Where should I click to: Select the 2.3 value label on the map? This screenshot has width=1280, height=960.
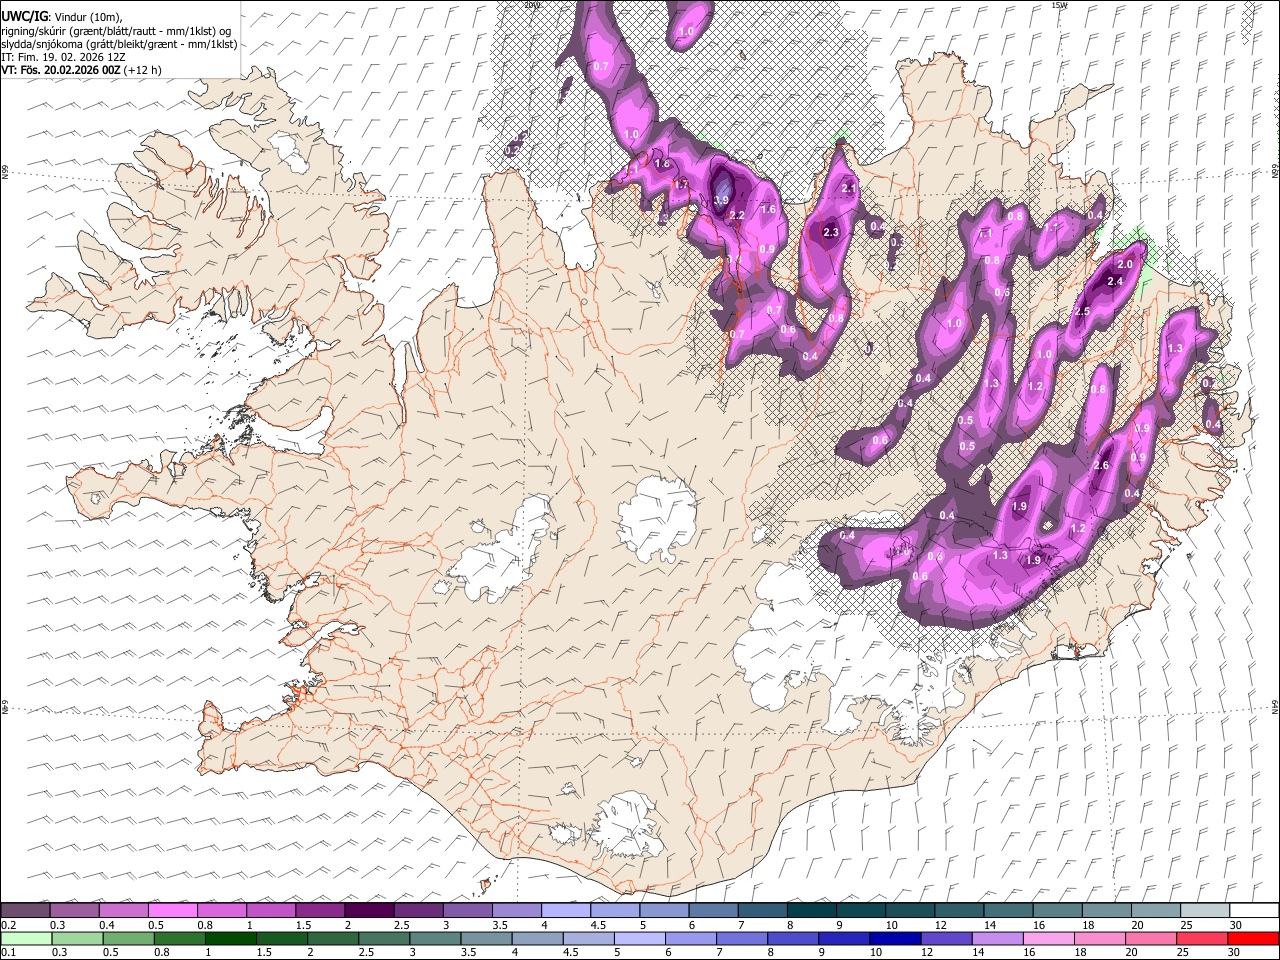click(830, 232)
